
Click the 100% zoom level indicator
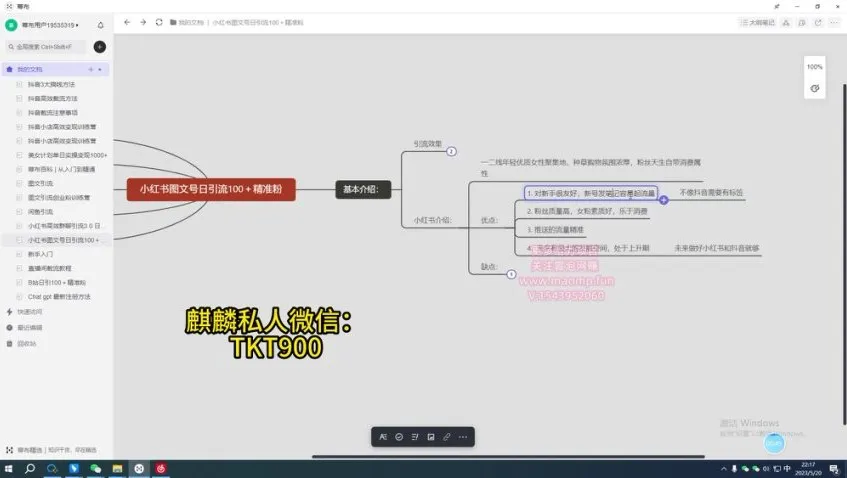click(x=815, y=67)
